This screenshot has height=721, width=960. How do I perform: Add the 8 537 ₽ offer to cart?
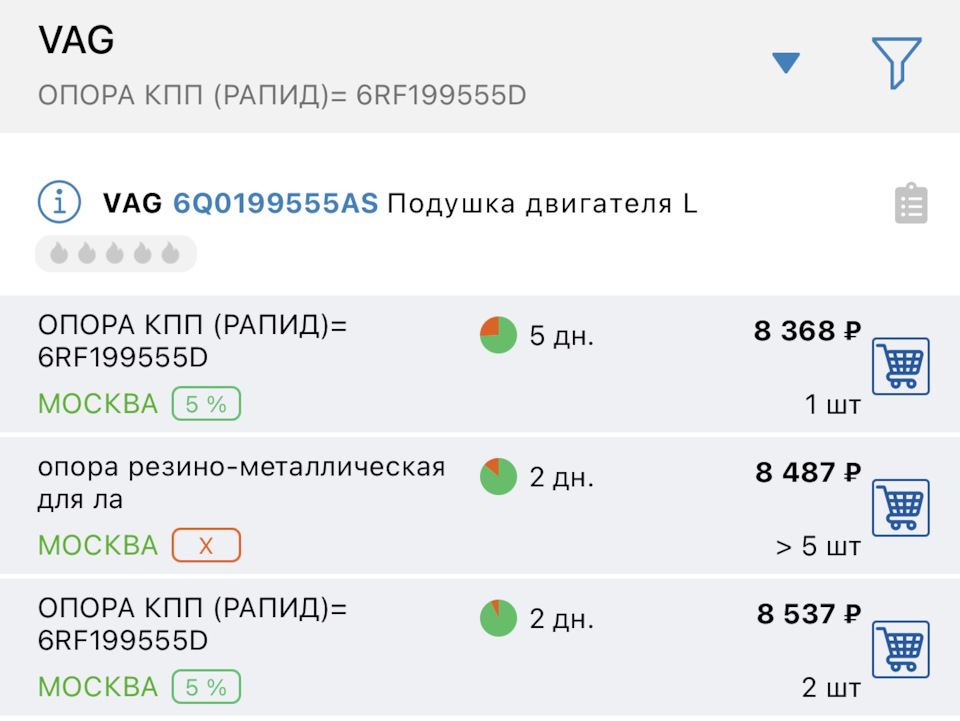click(901, 650)
